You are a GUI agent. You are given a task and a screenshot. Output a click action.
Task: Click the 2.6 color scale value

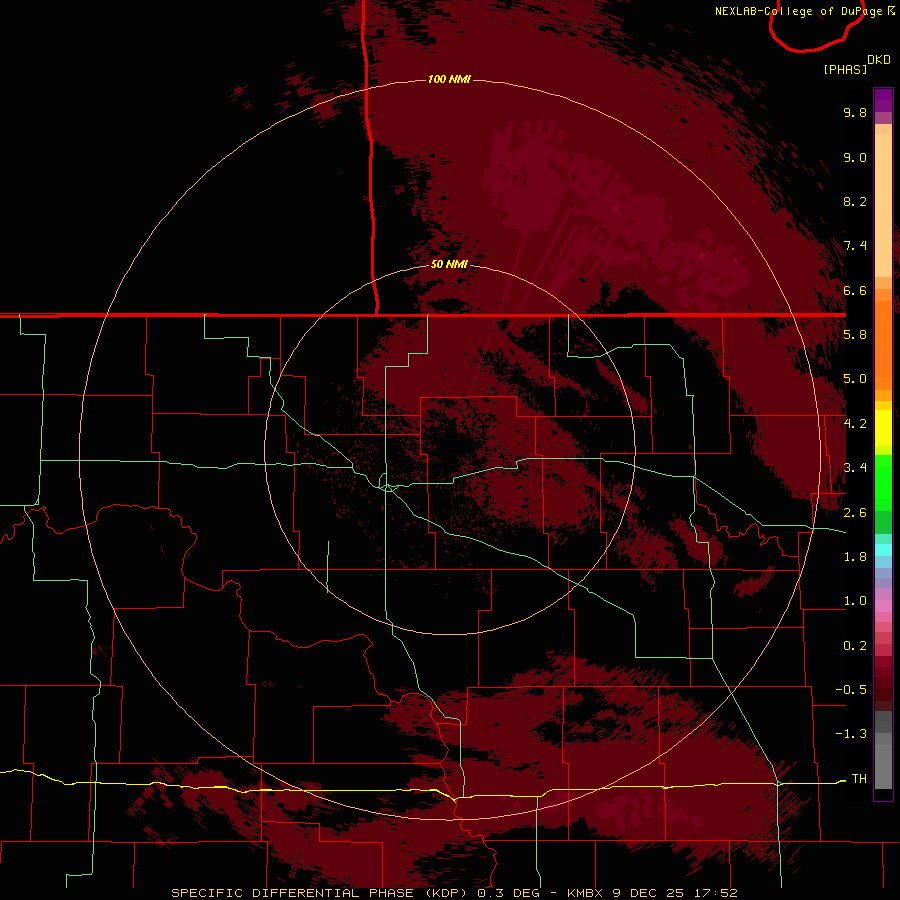point(855,513)
